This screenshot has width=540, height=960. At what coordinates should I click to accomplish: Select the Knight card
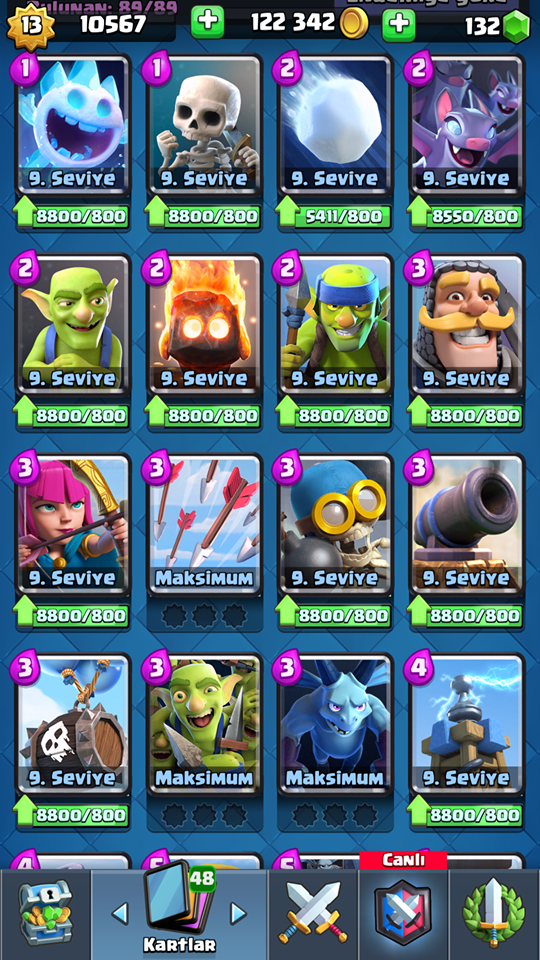coord(467,325)
